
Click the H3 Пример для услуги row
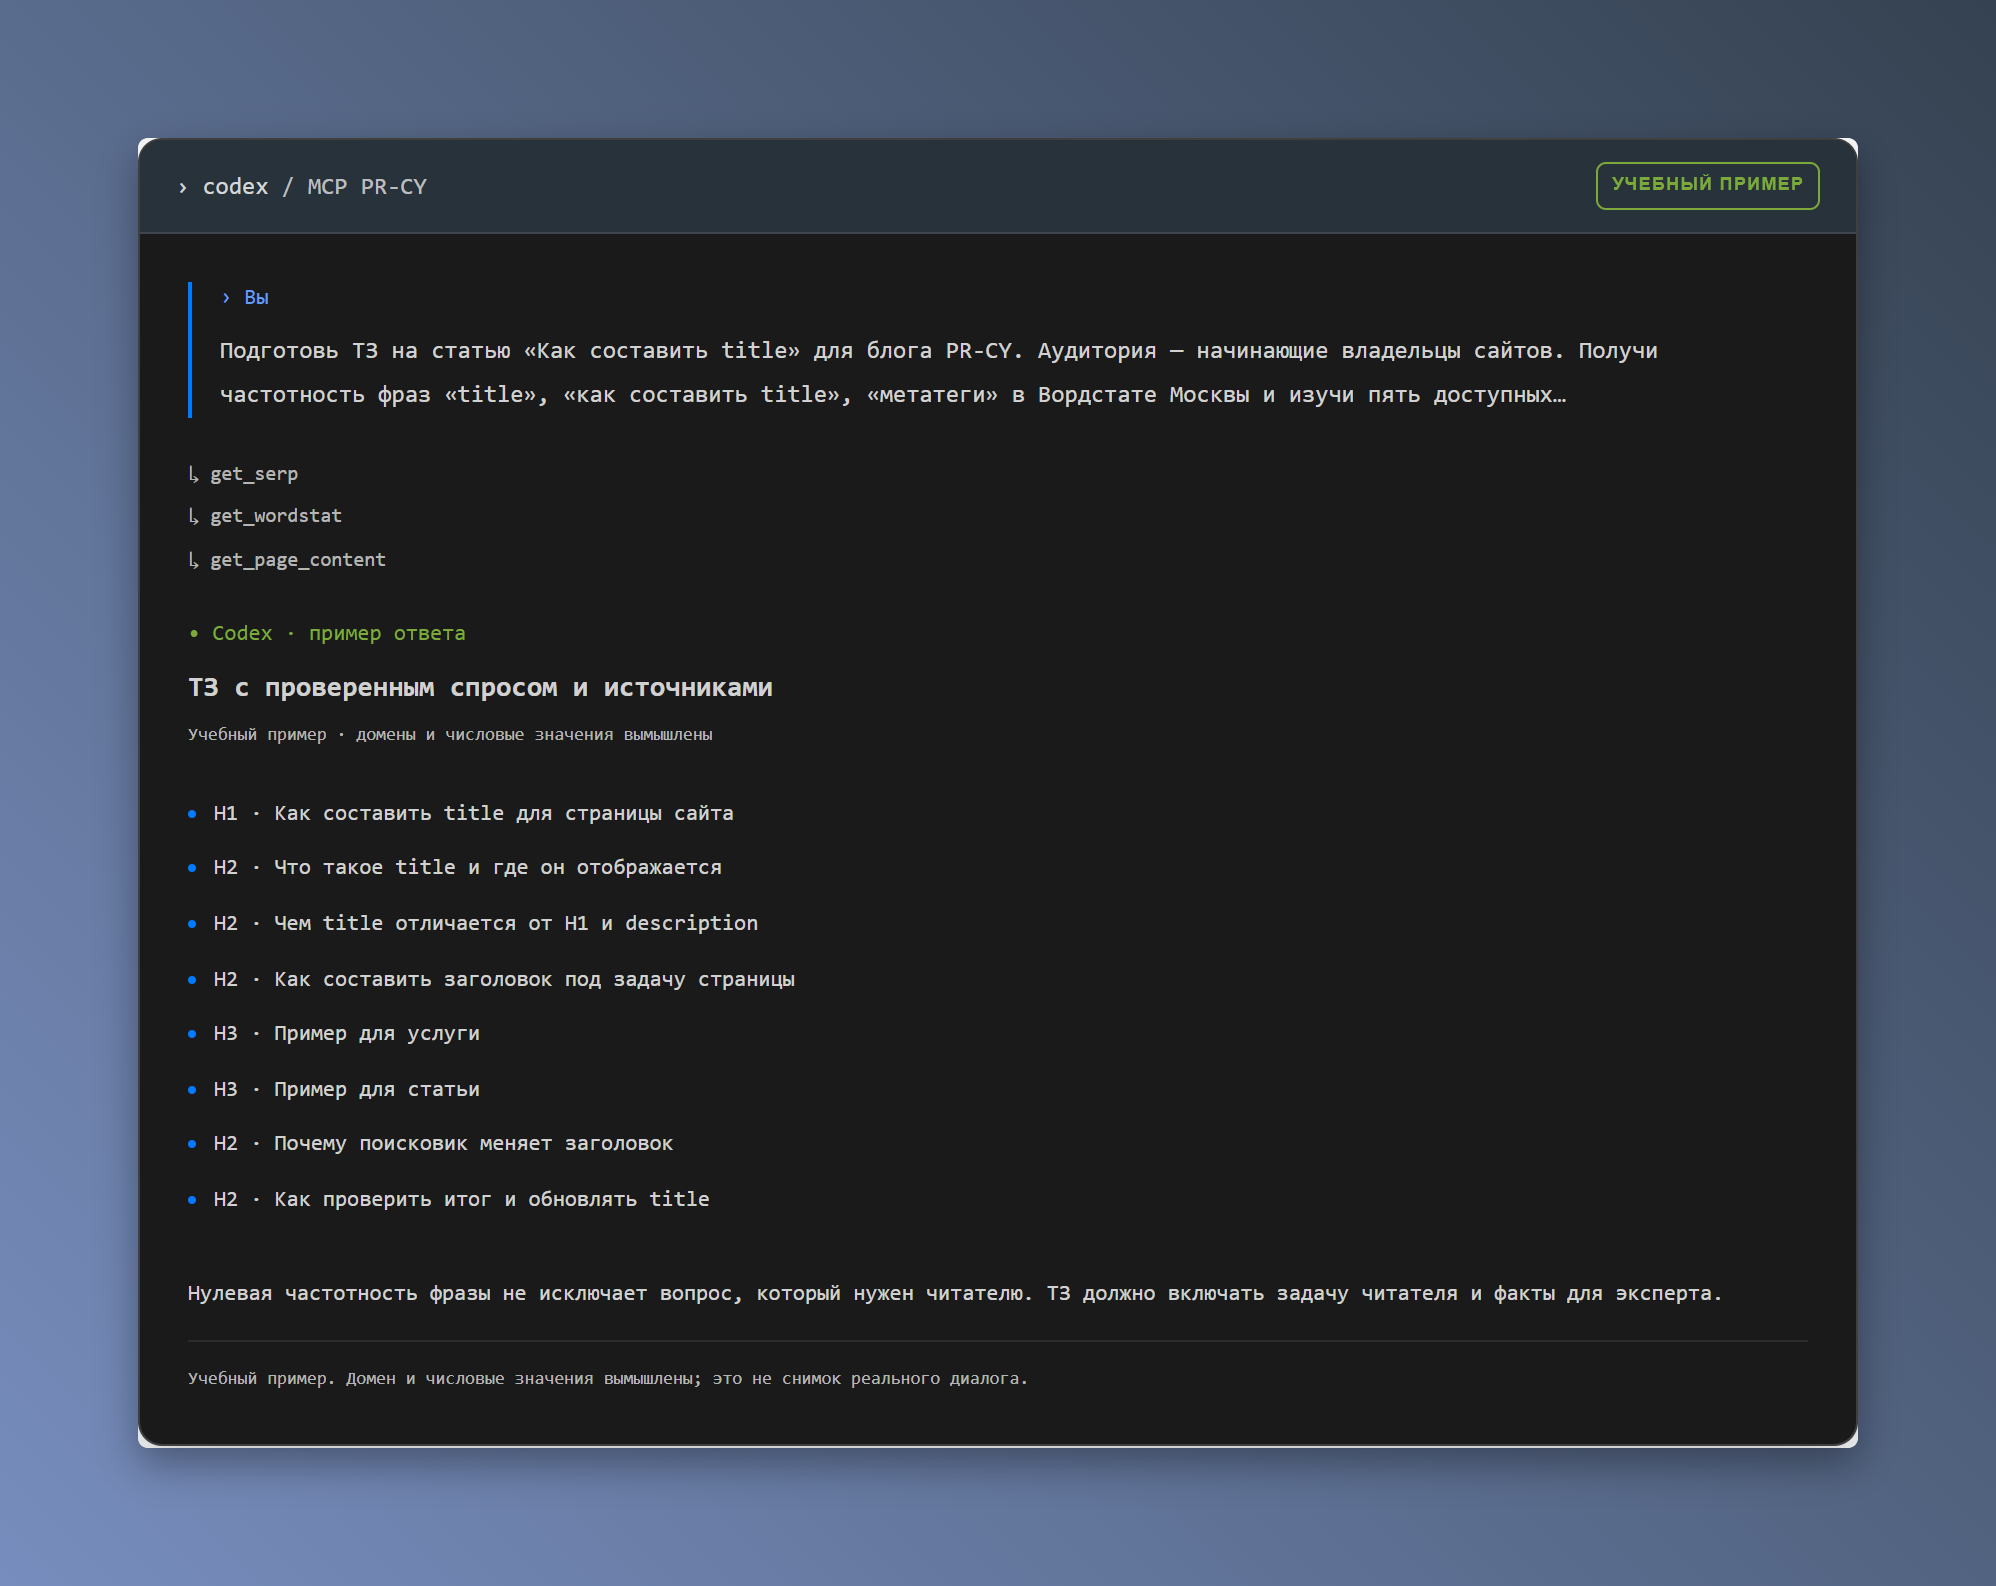pos(334,1033)
